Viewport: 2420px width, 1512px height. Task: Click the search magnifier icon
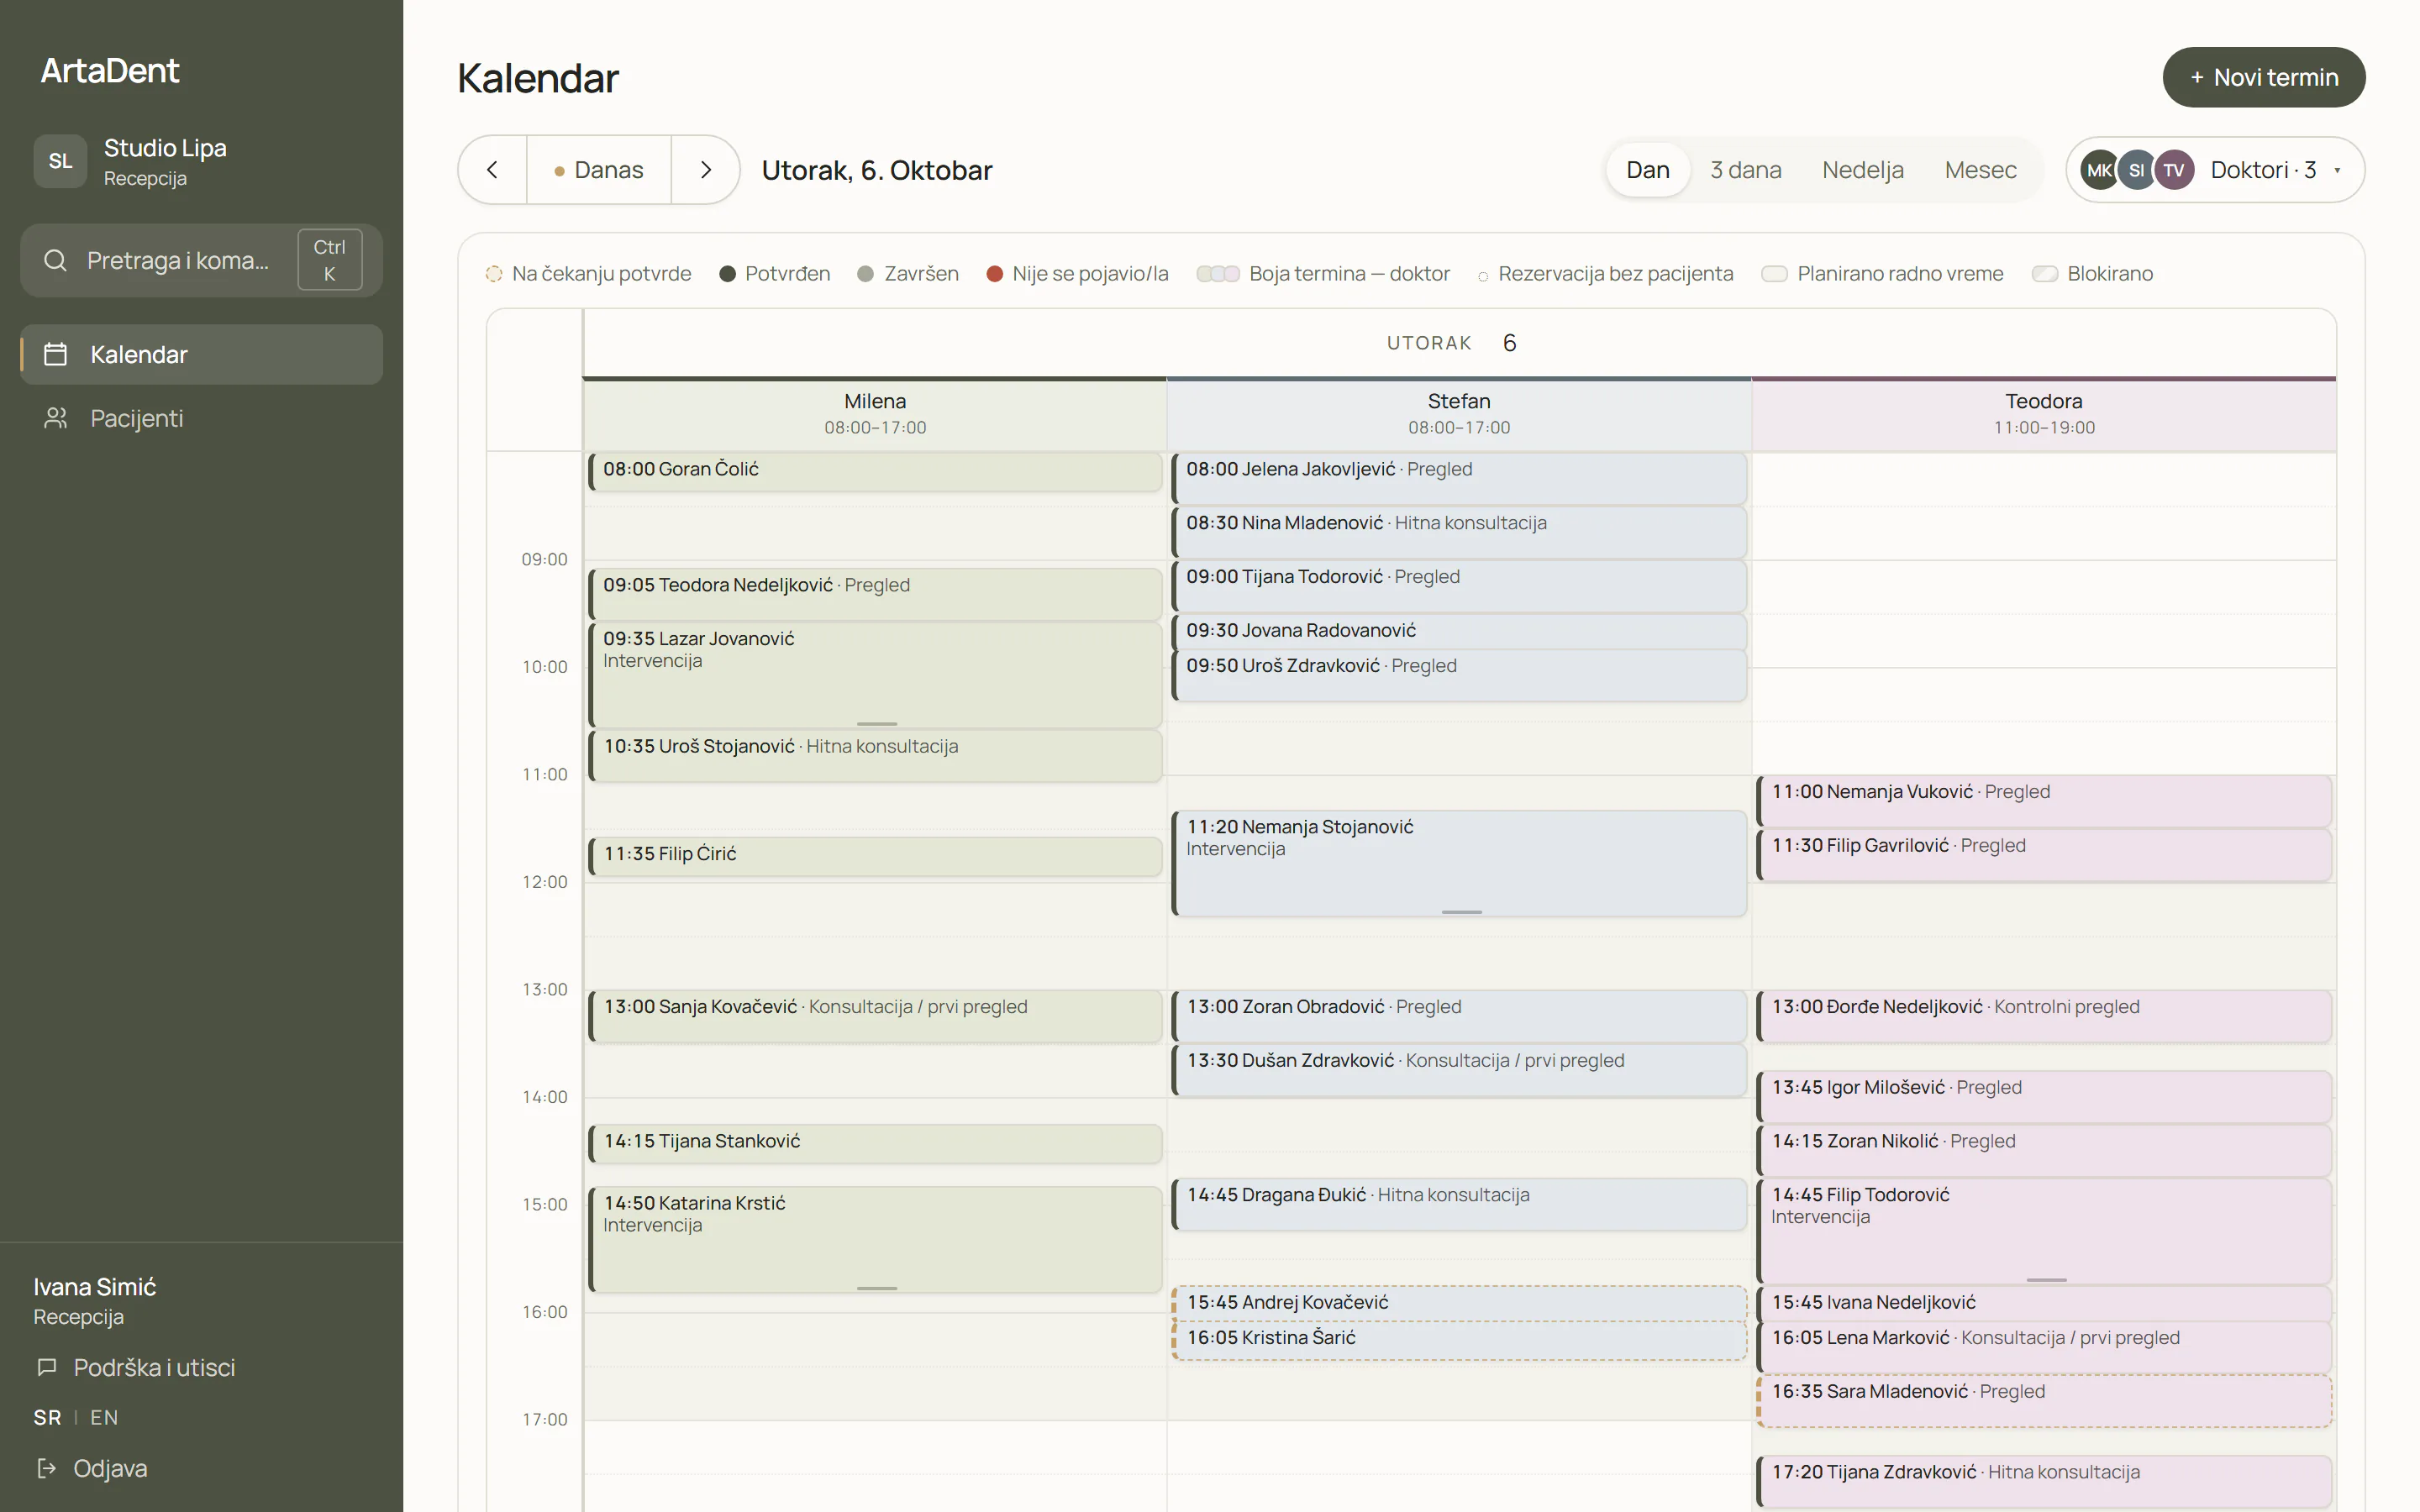point(56,261)
